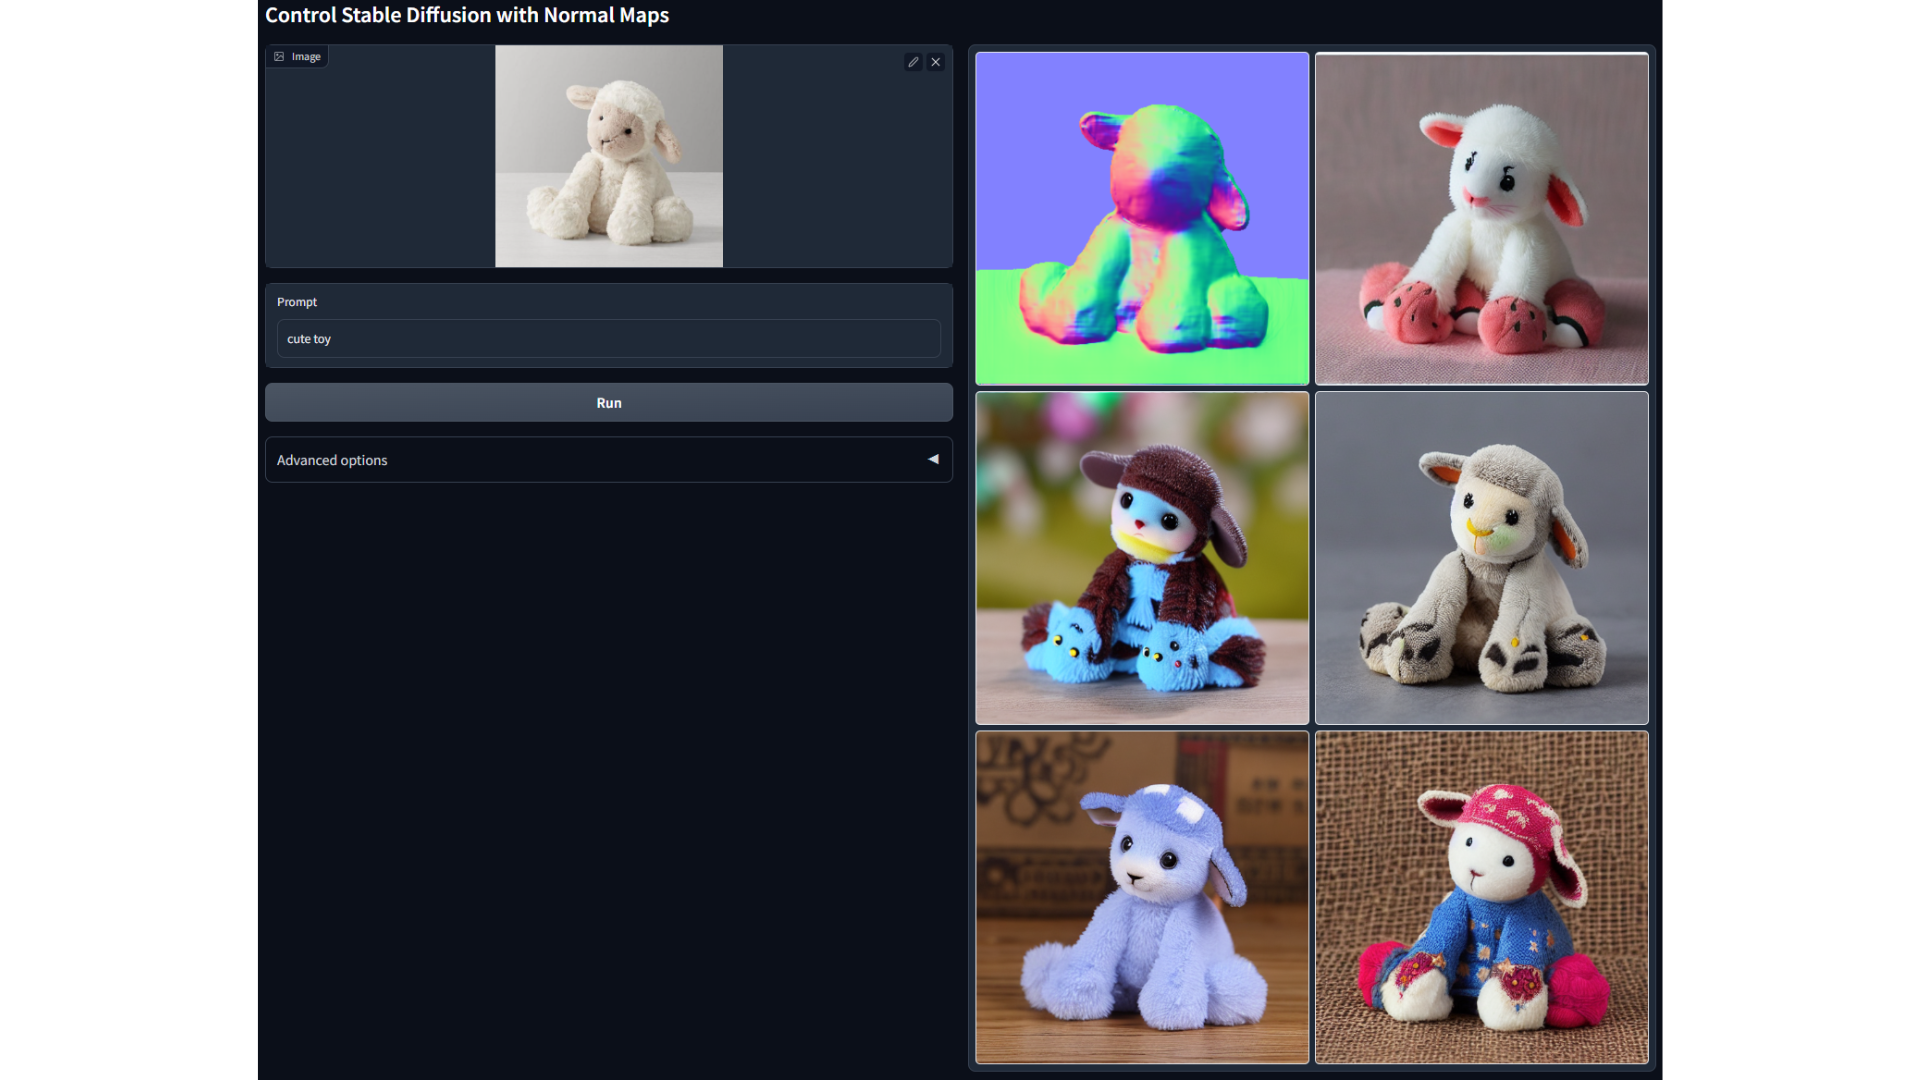Open the normal map output thumbnail
The height and width of the screenshot is (1080, 1920).
coord(1142,219)
